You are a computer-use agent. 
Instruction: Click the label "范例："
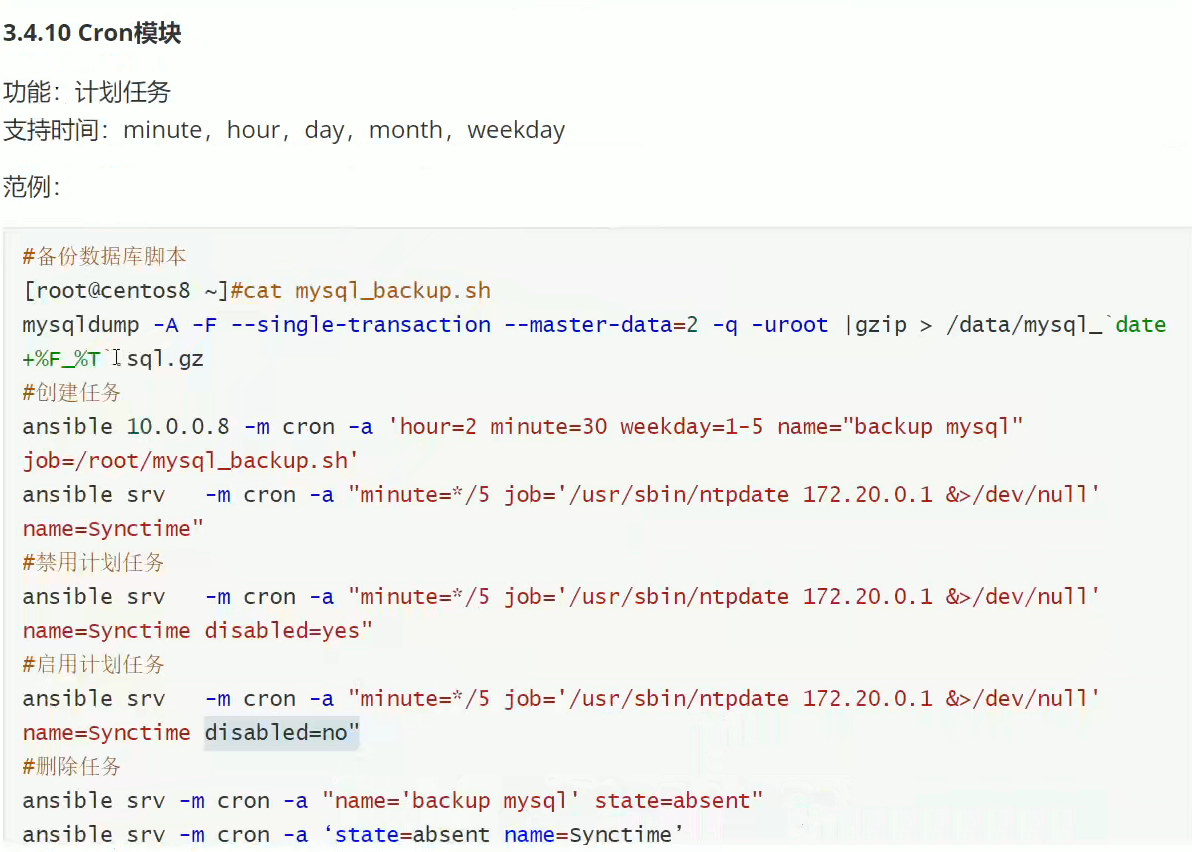click(x=31, y=186)
